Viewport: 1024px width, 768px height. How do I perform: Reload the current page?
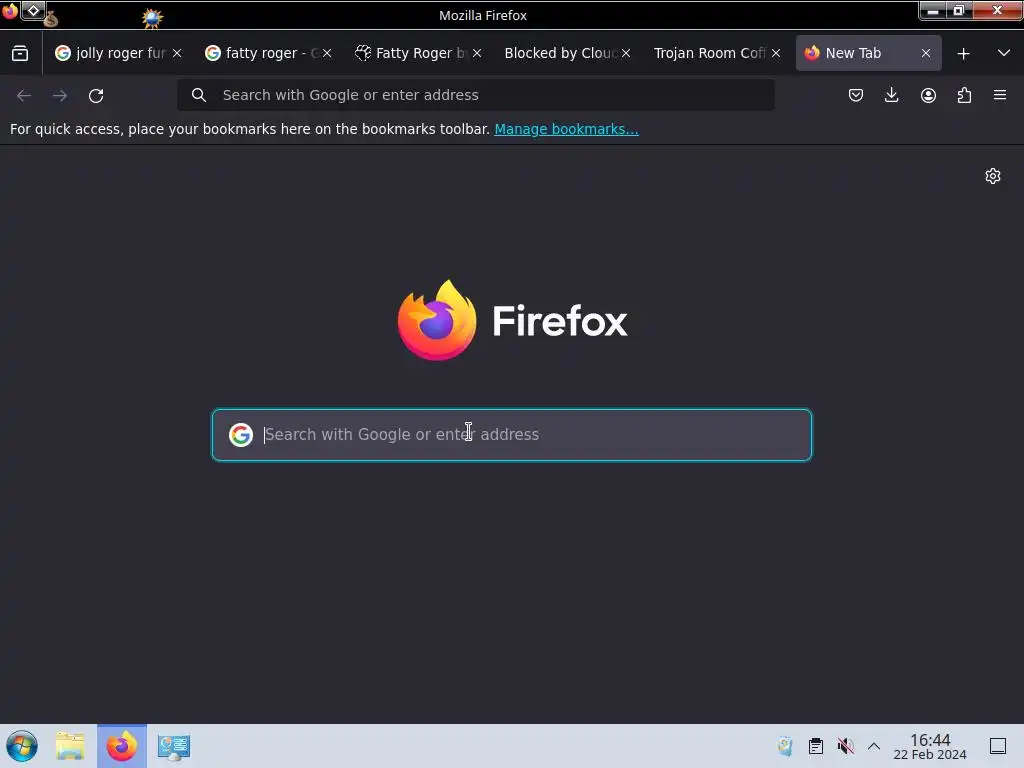pos(96,95)
